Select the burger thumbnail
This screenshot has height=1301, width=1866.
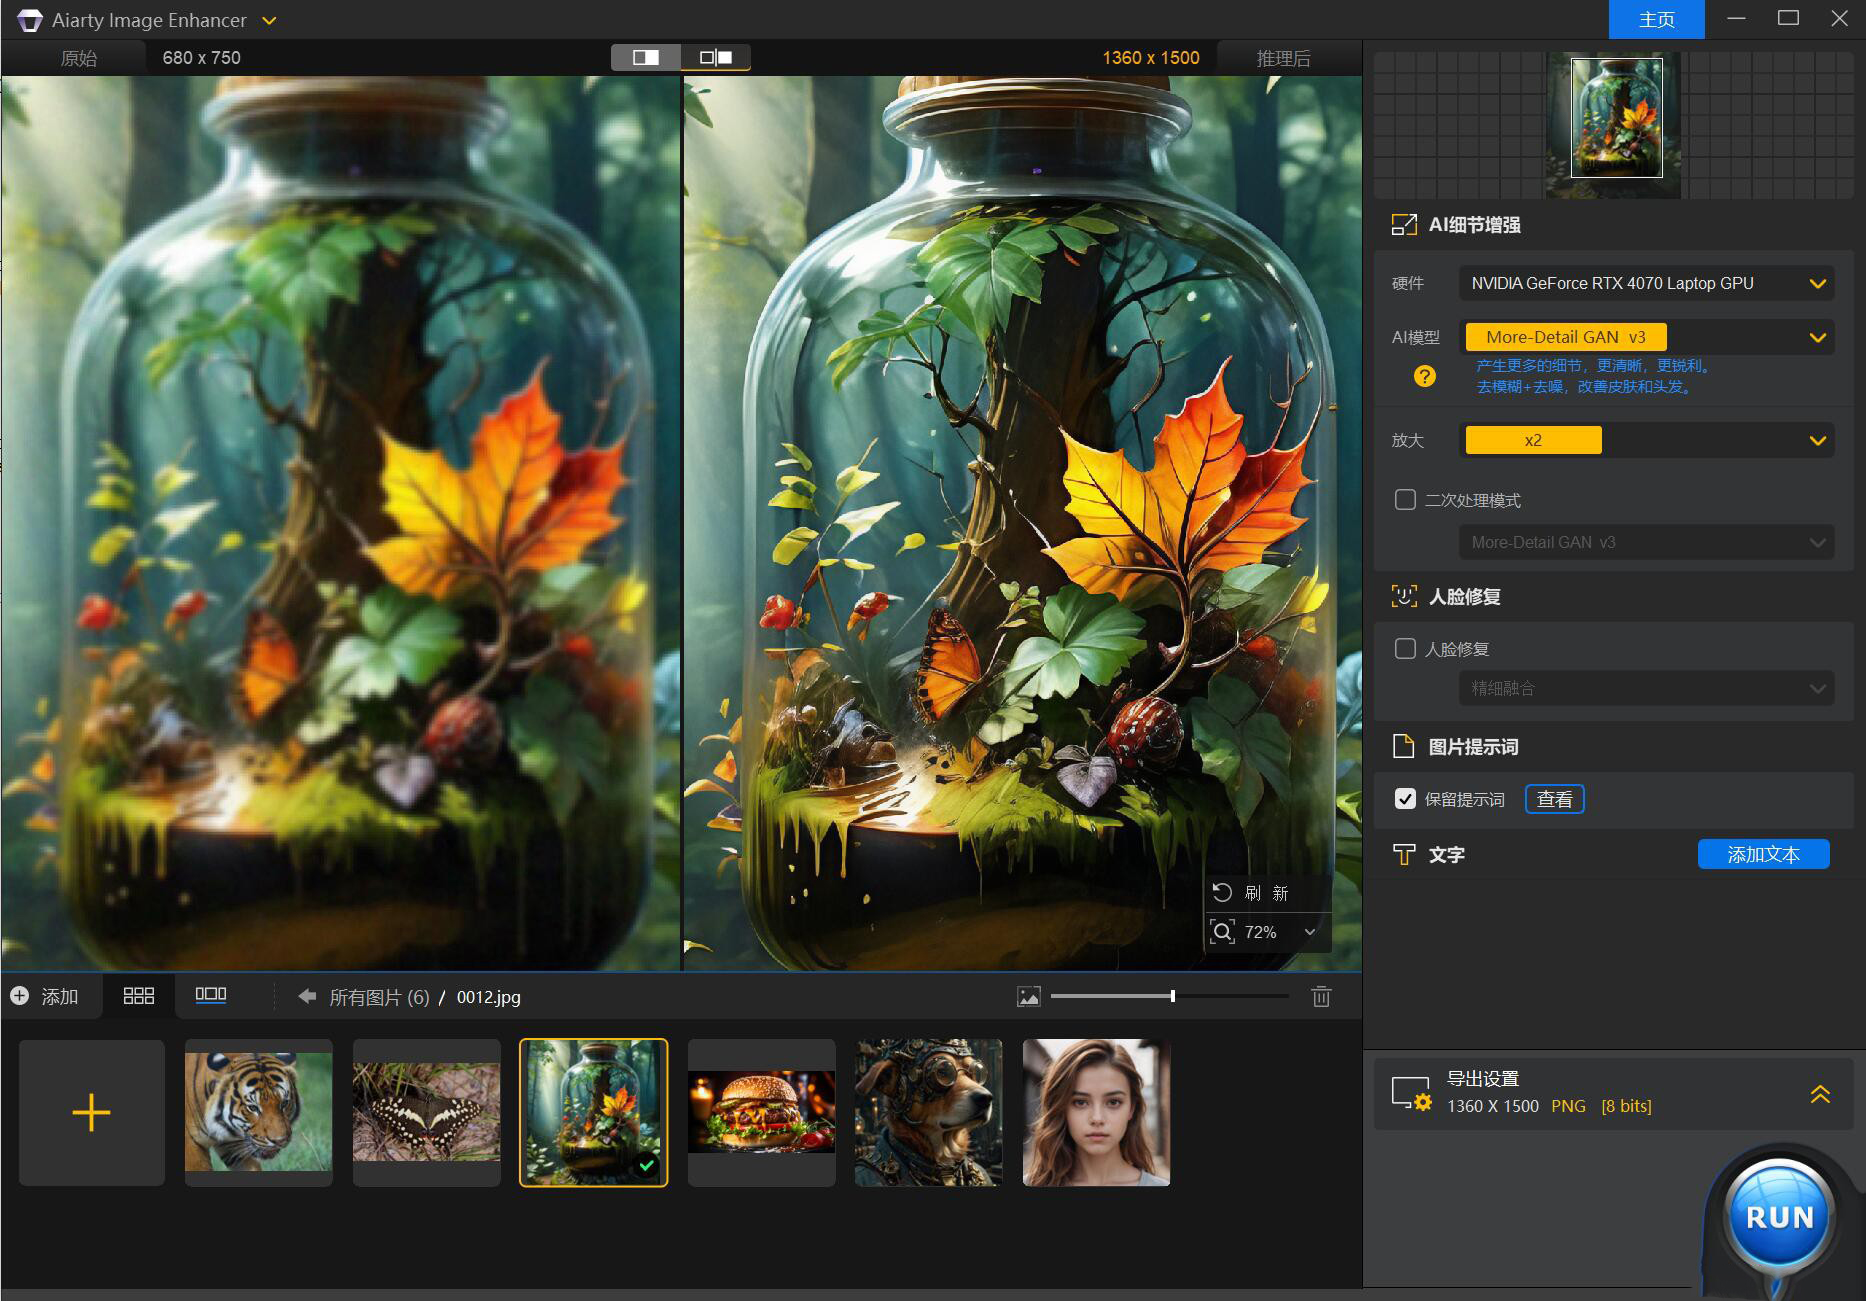tap(762, 1113)
